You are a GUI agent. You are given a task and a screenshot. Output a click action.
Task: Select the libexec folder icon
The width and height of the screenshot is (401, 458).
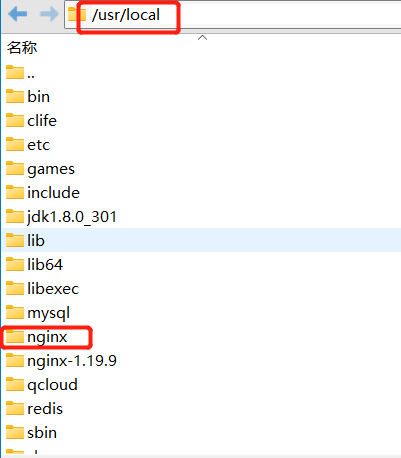coord(15,288)
